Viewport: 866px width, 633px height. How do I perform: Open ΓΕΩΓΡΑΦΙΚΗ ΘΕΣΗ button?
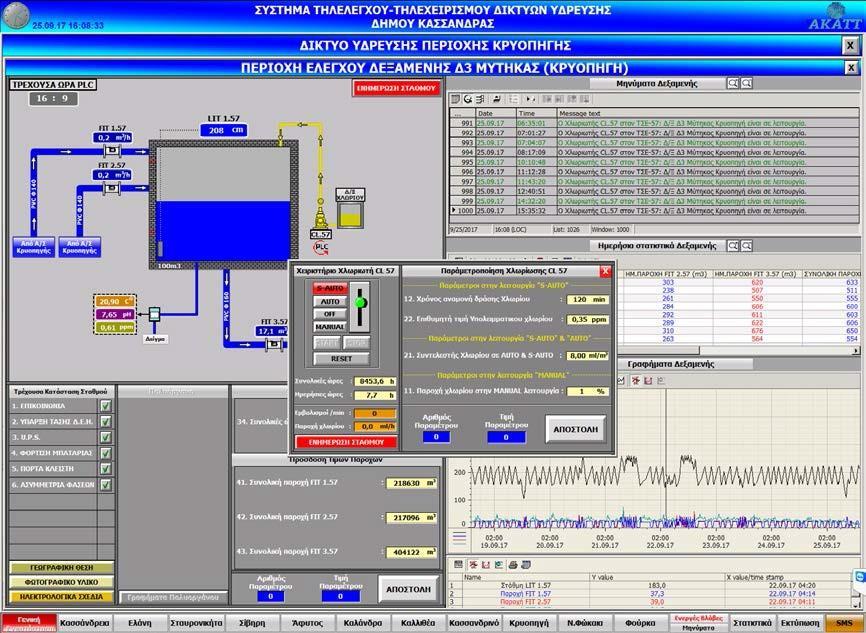coord(61,567)
